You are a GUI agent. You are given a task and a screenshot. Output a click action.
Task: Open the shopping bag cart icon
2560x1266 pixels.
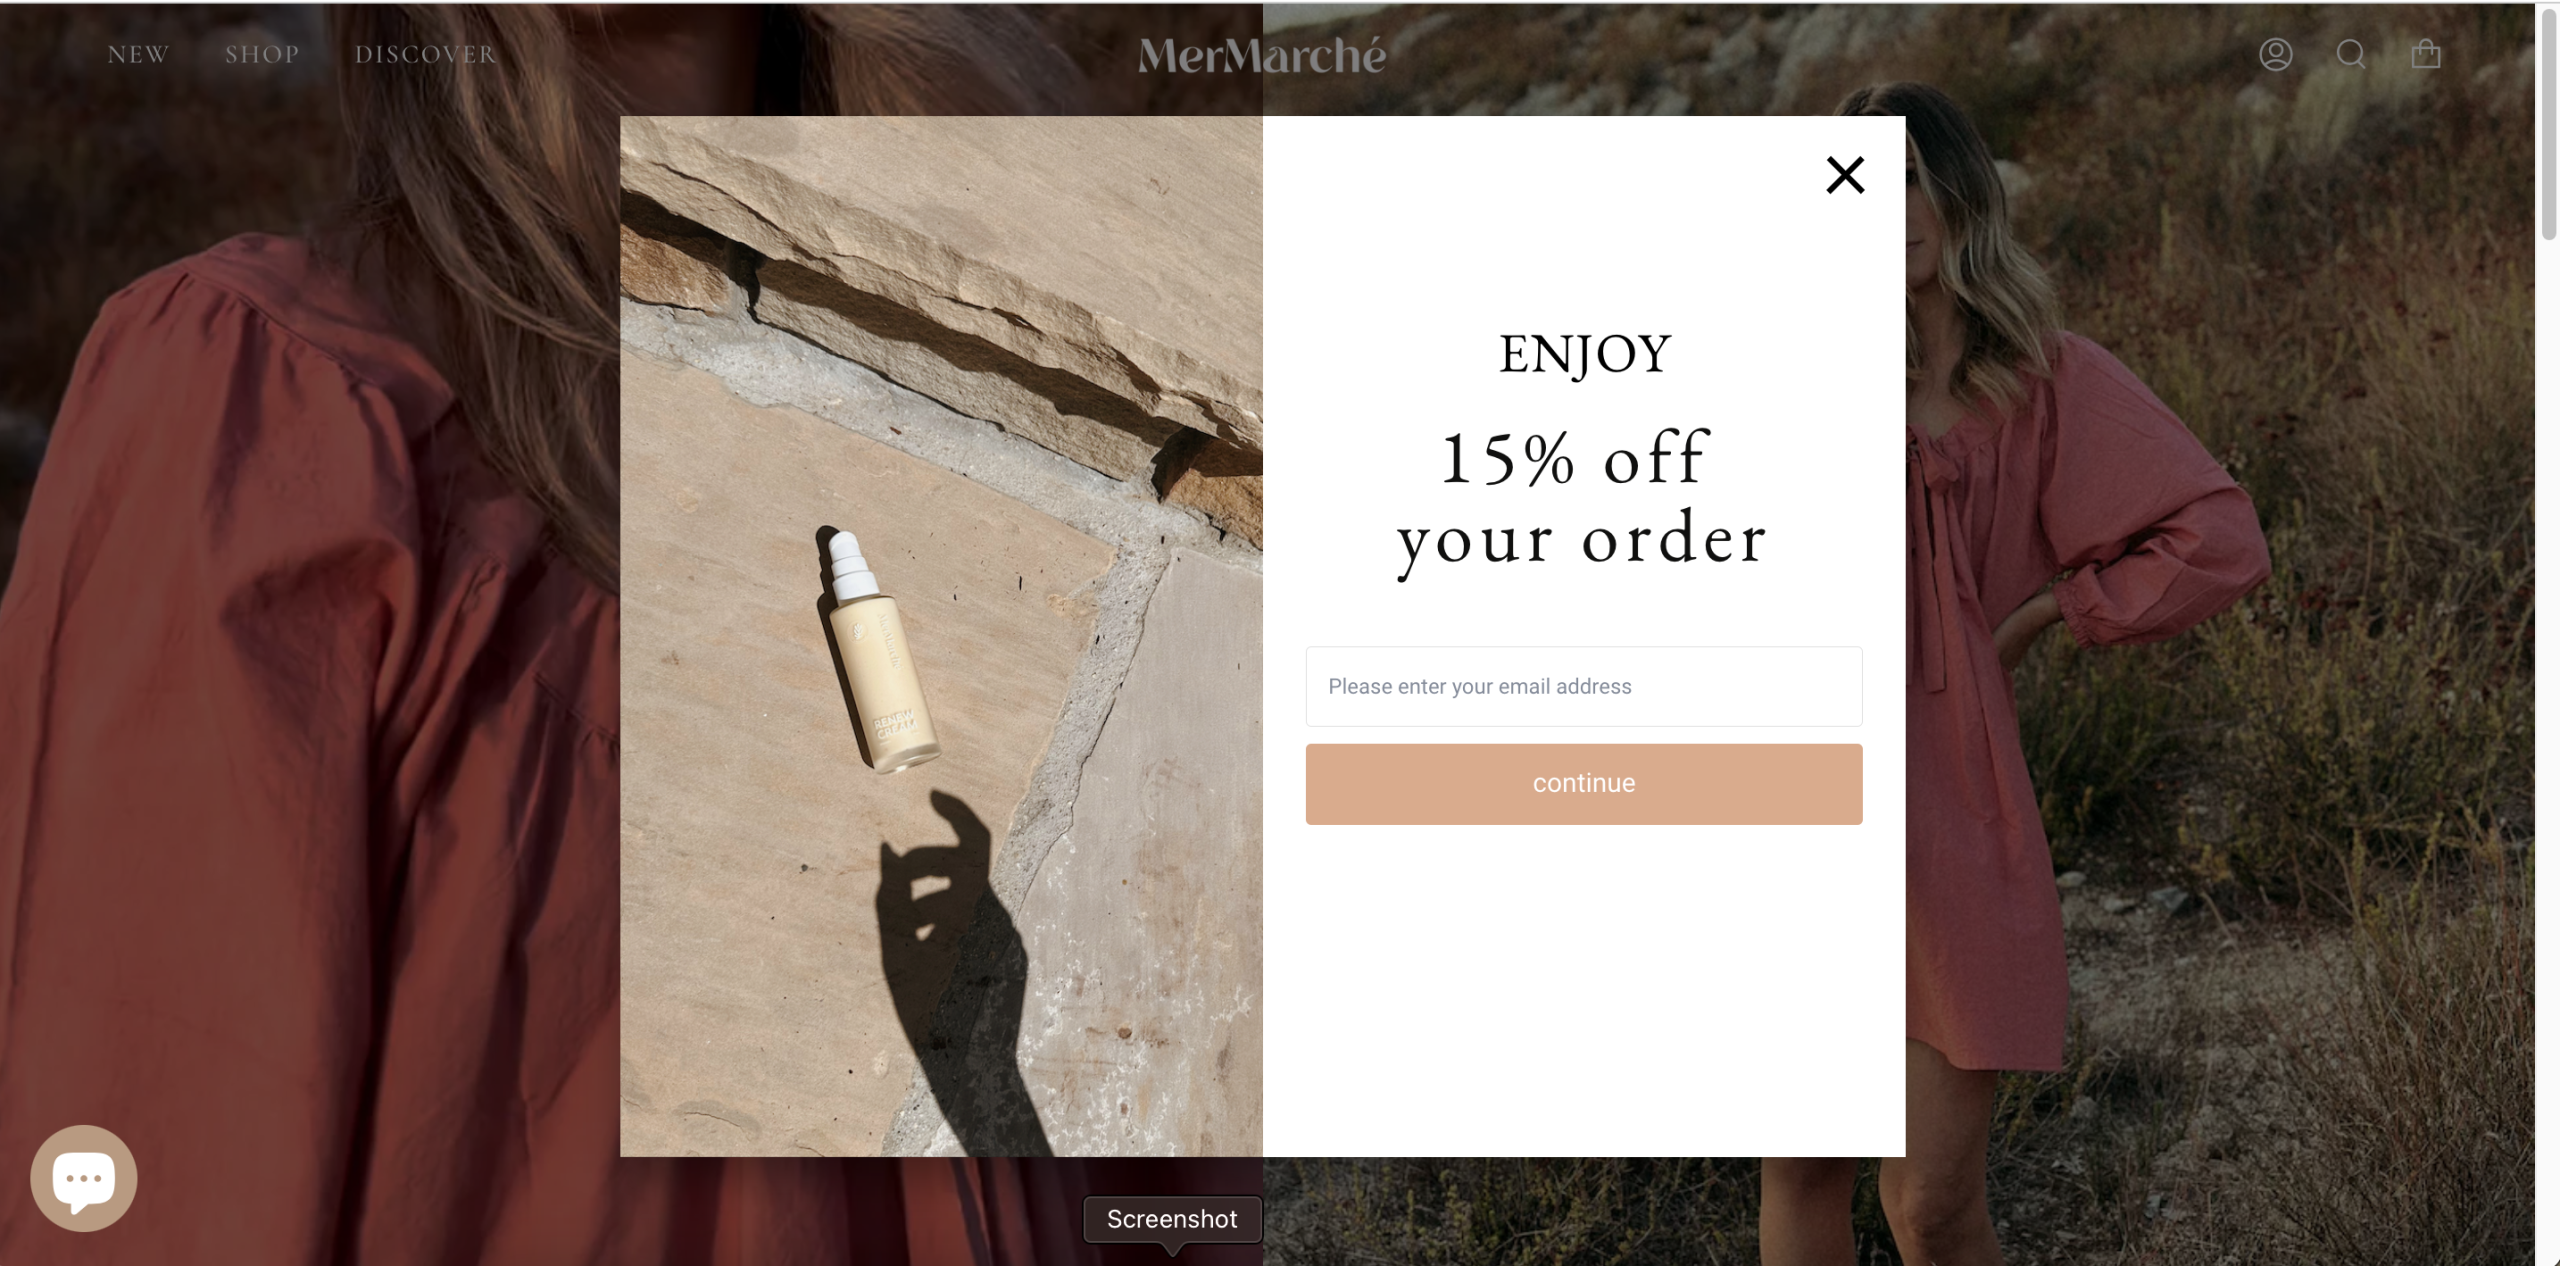[x=2426, y=53]
